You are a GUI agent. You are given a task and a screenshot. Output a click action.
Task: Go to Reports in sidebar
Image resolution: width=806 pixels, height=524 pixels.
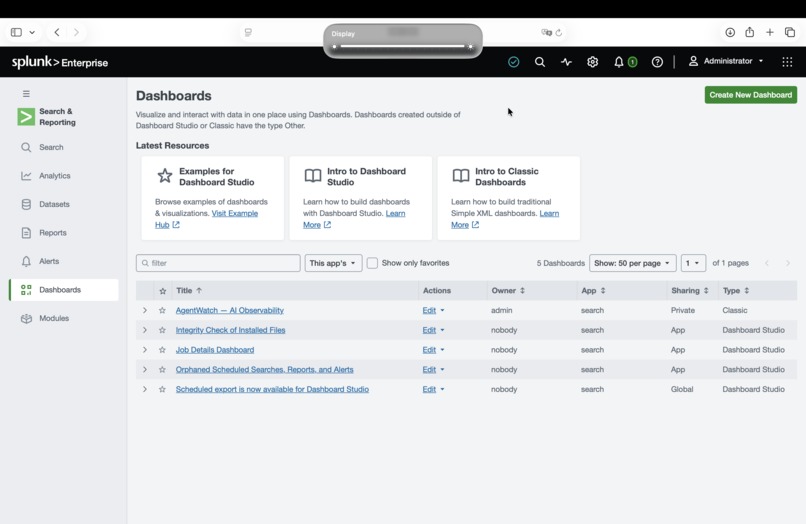[x=64, y=232]
